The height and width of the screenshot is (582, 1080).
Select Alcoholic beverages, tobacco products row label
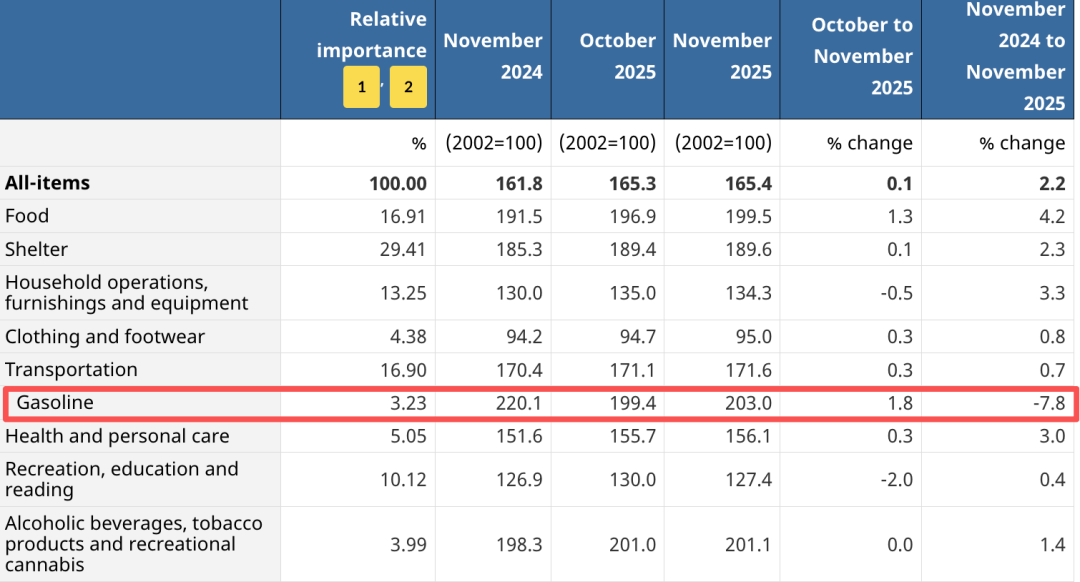point(133,544)
